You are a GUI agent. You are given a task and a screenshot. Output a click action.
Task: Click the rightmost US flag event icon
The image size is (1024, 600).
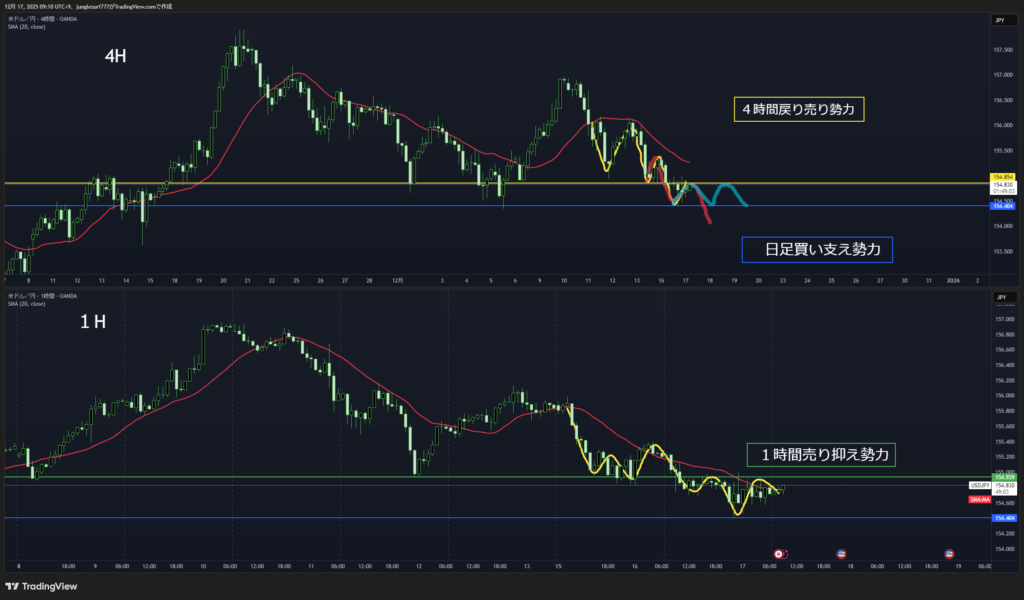(x=949, y=553)
